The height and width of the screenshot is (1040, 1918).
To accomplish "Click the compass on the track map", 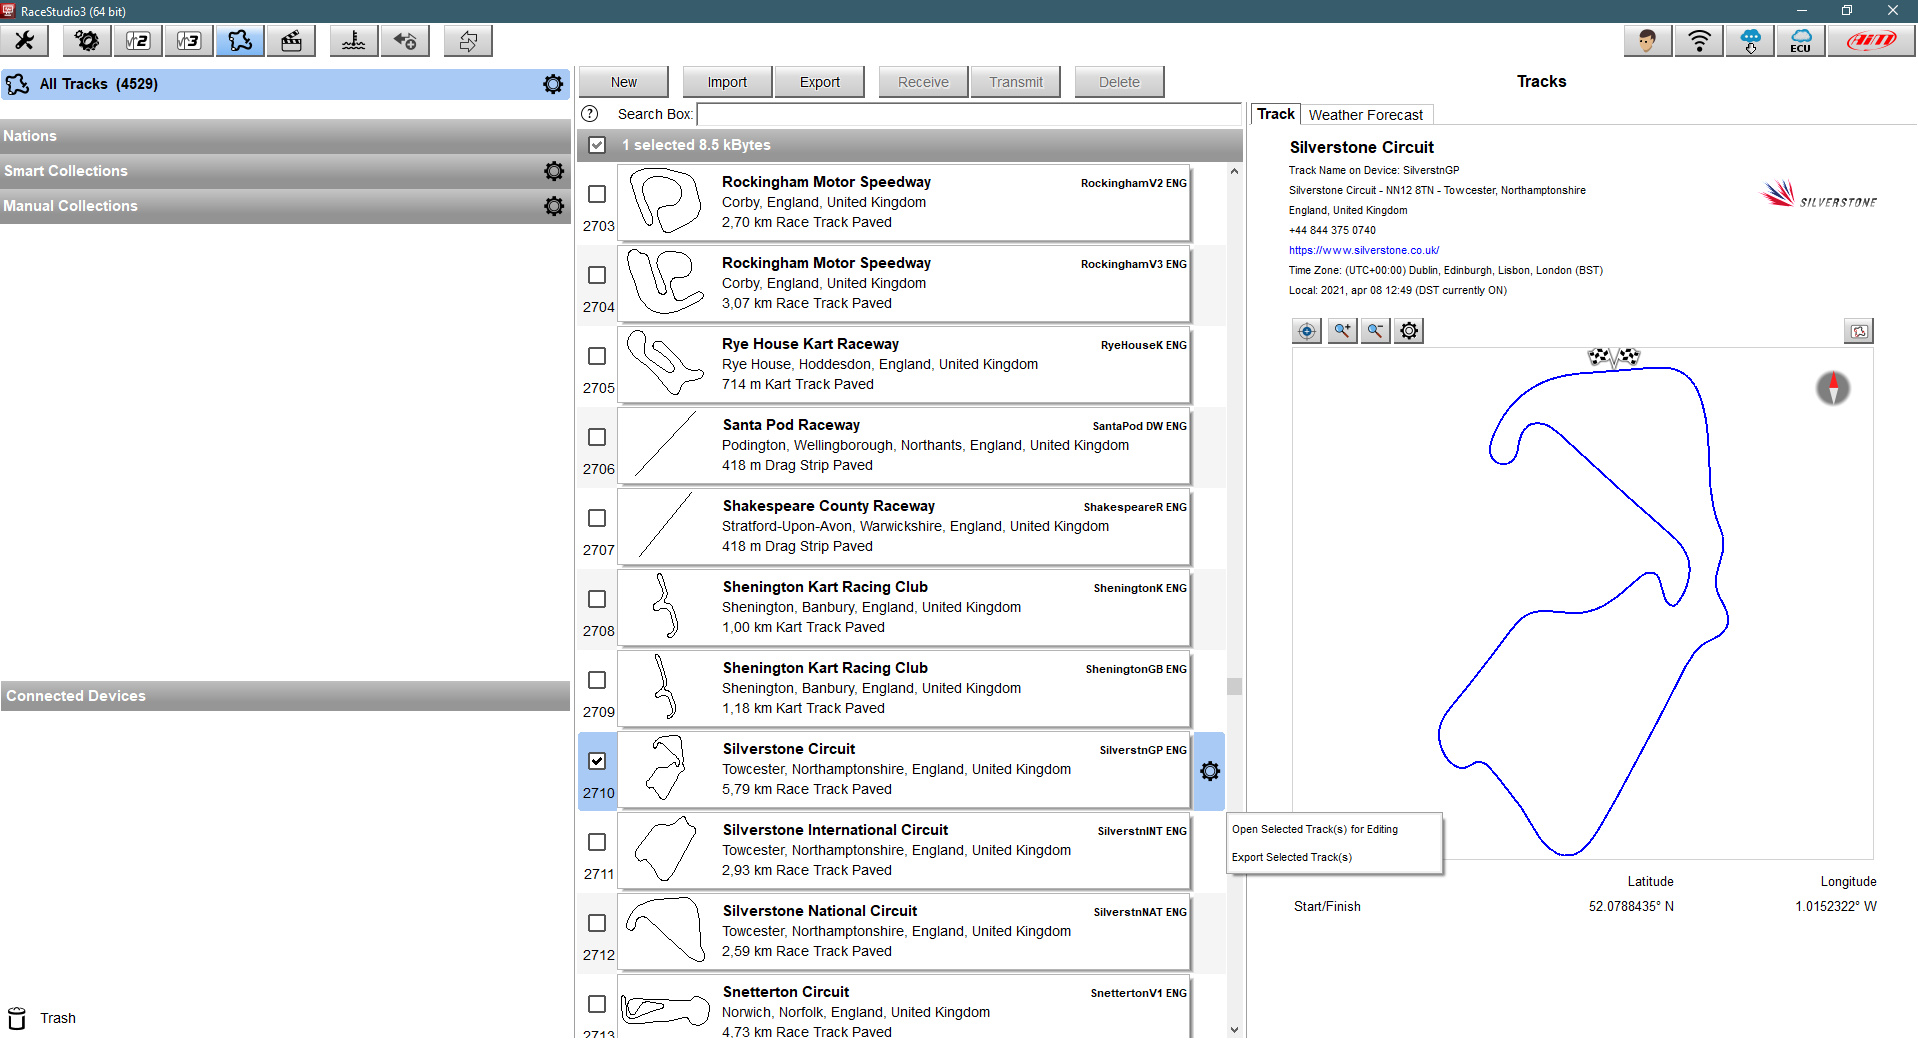I will pyautogui.click(x=1832, y=388).
